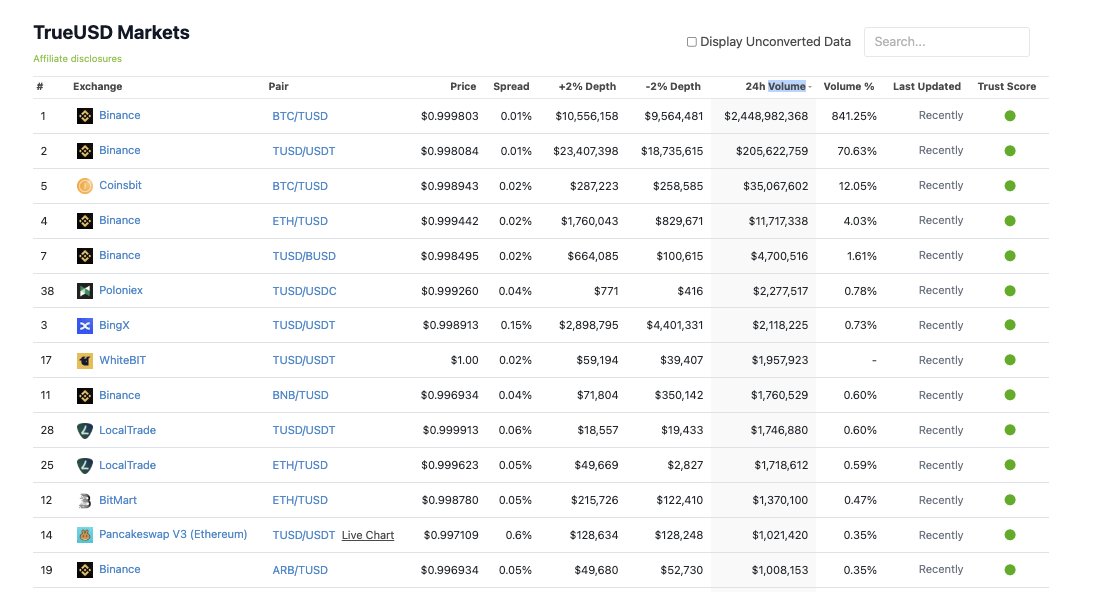Sort table by -2% Depth header
Screen dimensions: 1106x592
pyautogui.click(x=673, y=86)
